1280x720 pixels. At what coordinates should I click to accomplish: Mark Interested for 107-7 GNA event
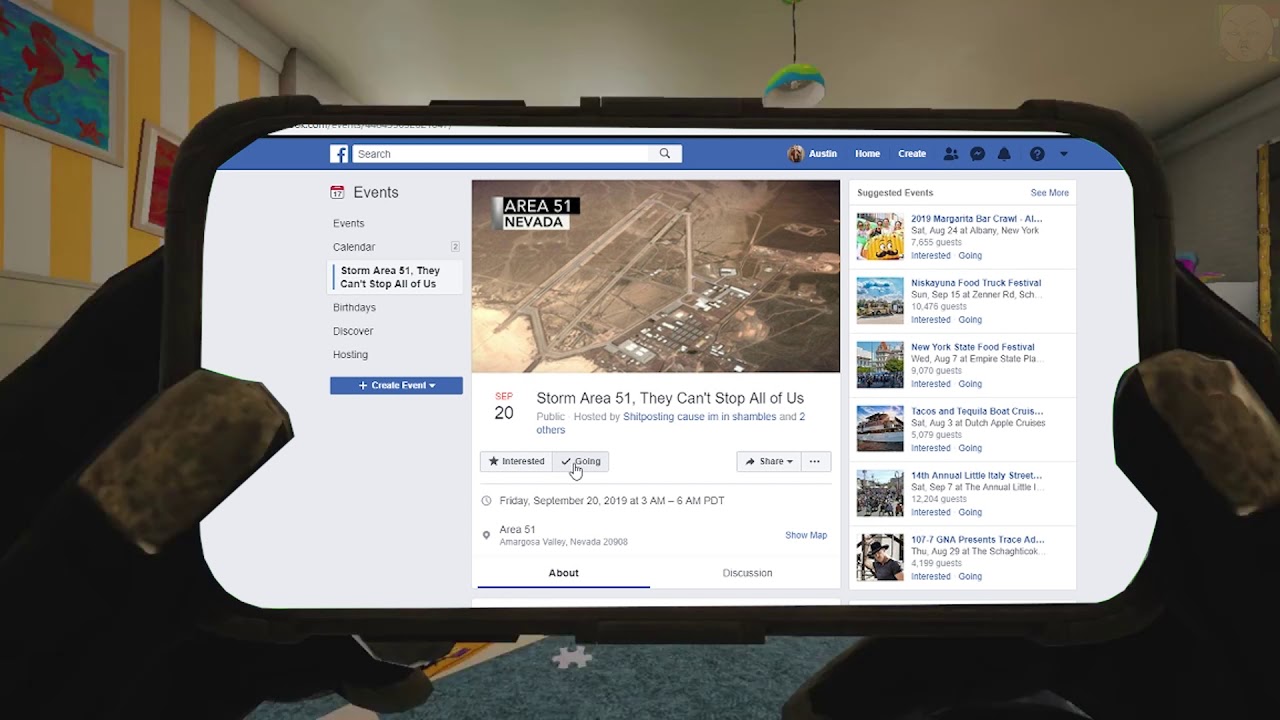click(x=930, y=576)
